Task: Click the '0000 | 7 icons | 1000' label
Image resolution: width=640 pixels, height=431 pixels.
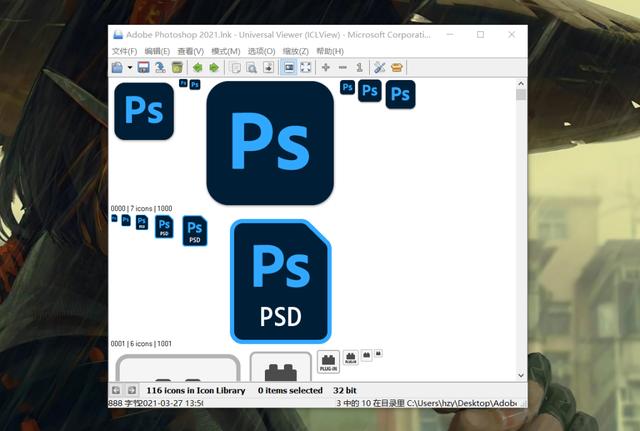Action: click(x=141, y=209)
